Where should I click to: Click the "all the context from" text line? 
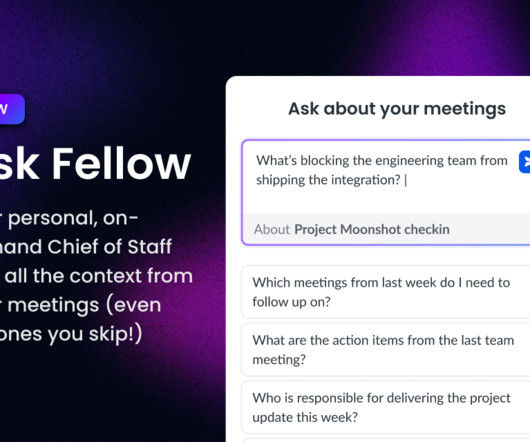99,276
